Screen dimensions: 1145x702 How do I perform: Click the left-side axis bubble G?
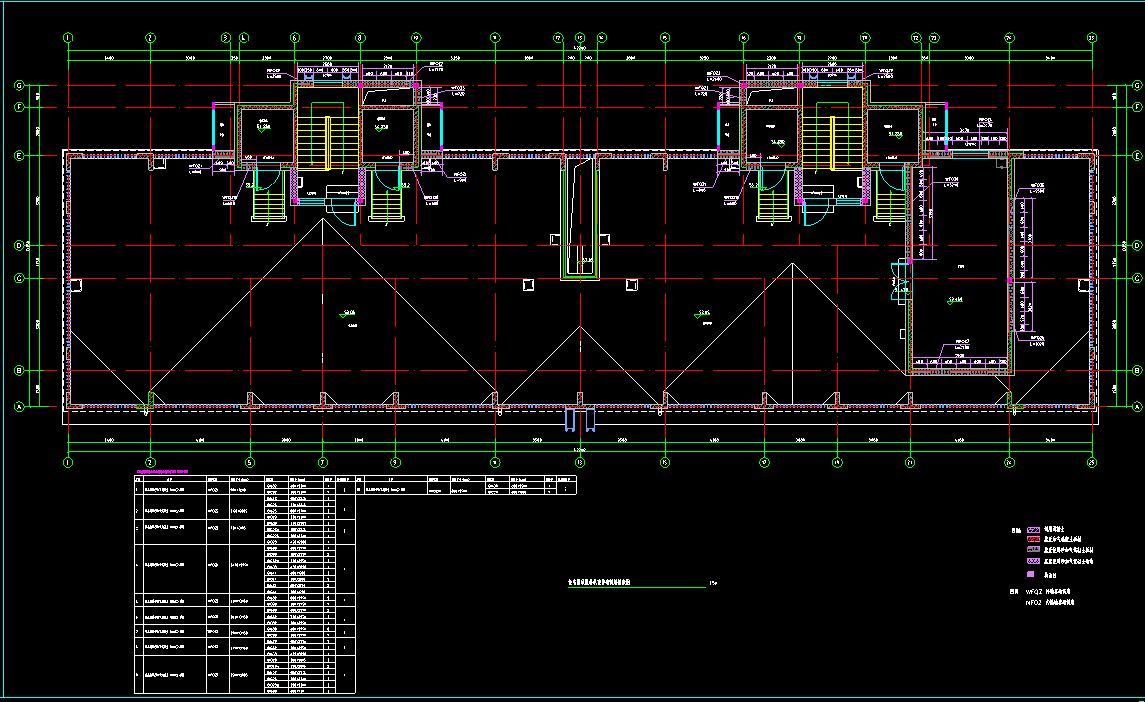pos(19,86)
